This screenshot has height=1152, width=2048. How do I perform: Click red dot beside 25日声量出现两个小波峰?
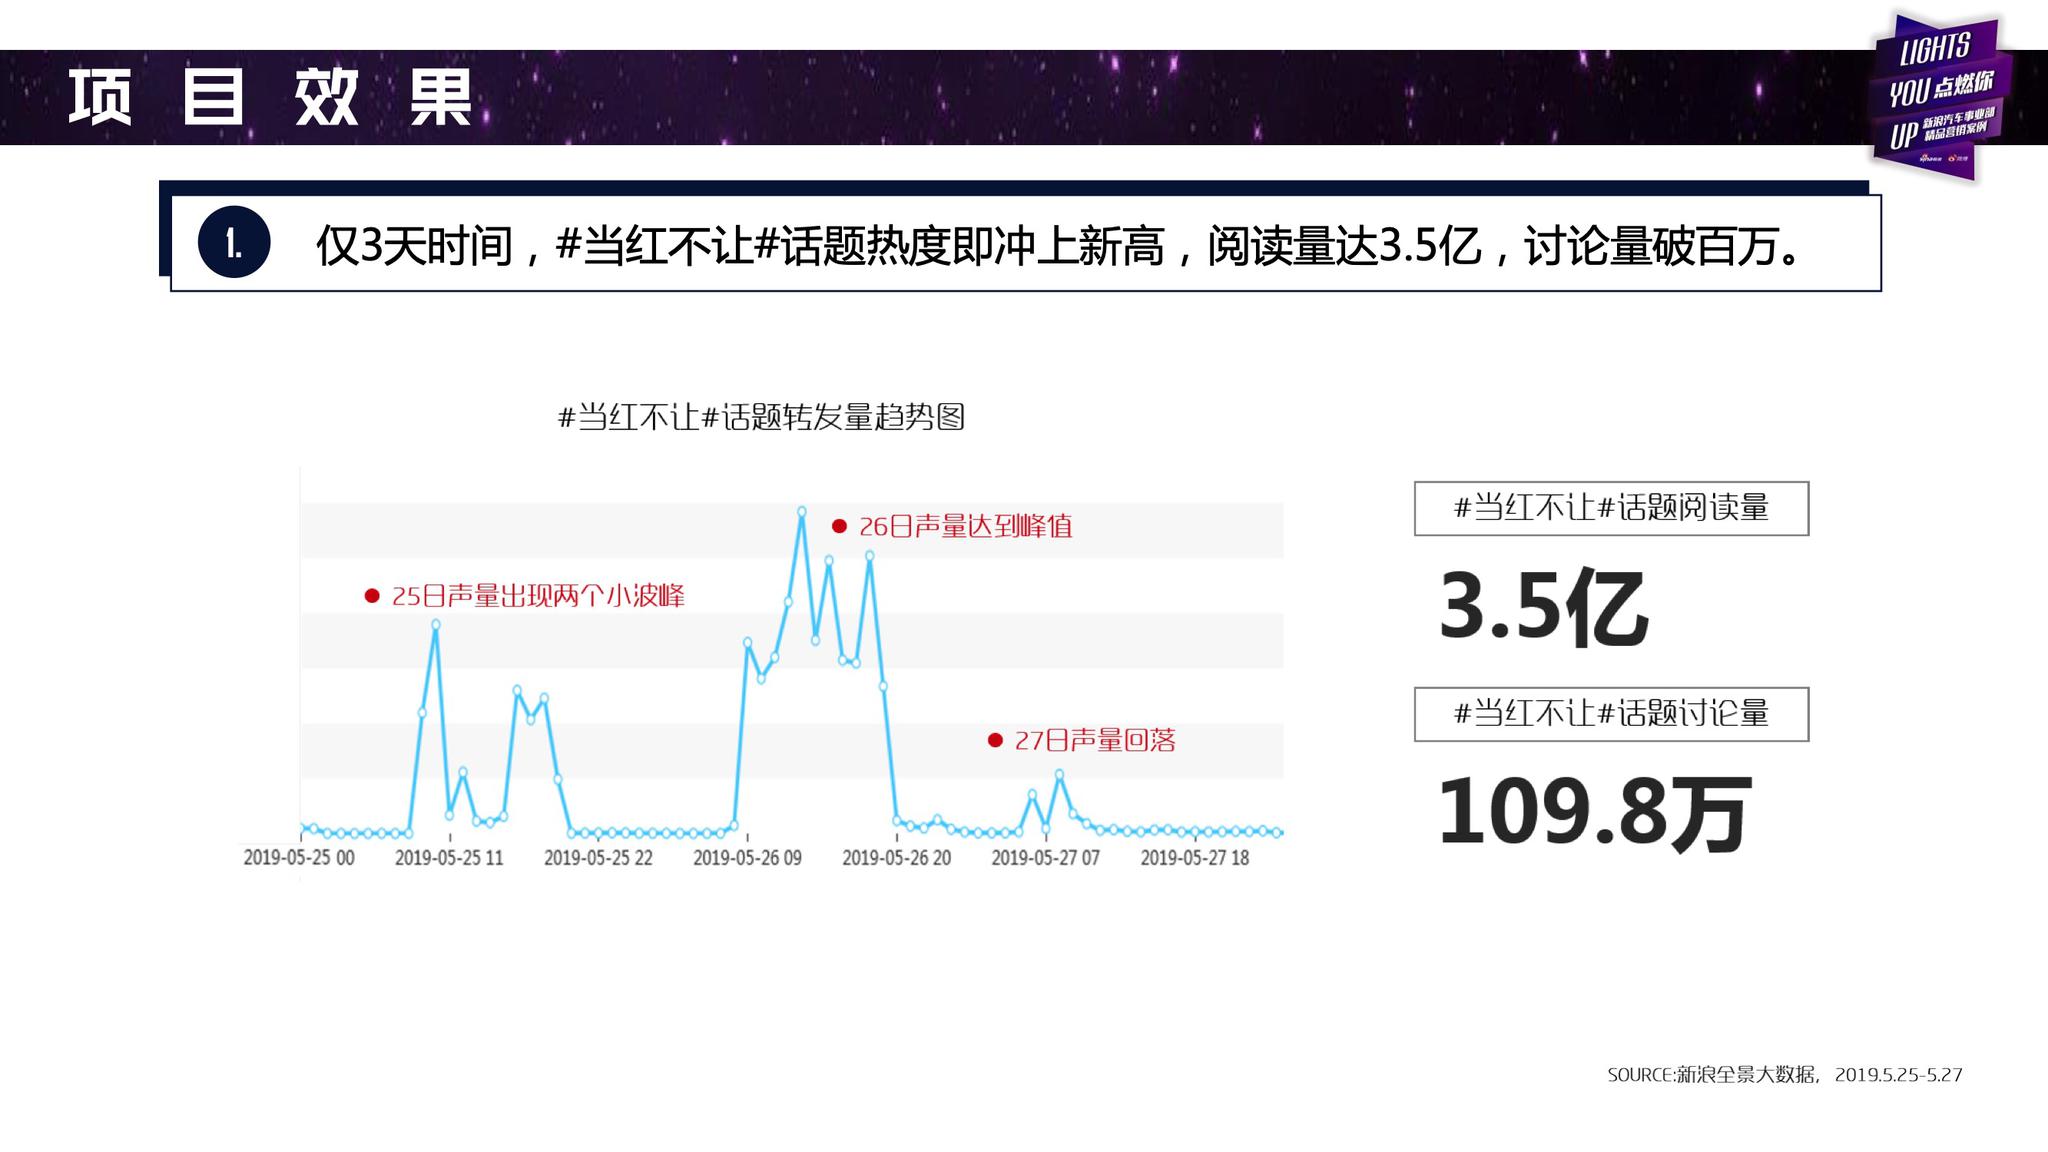[x=372, y=596]
